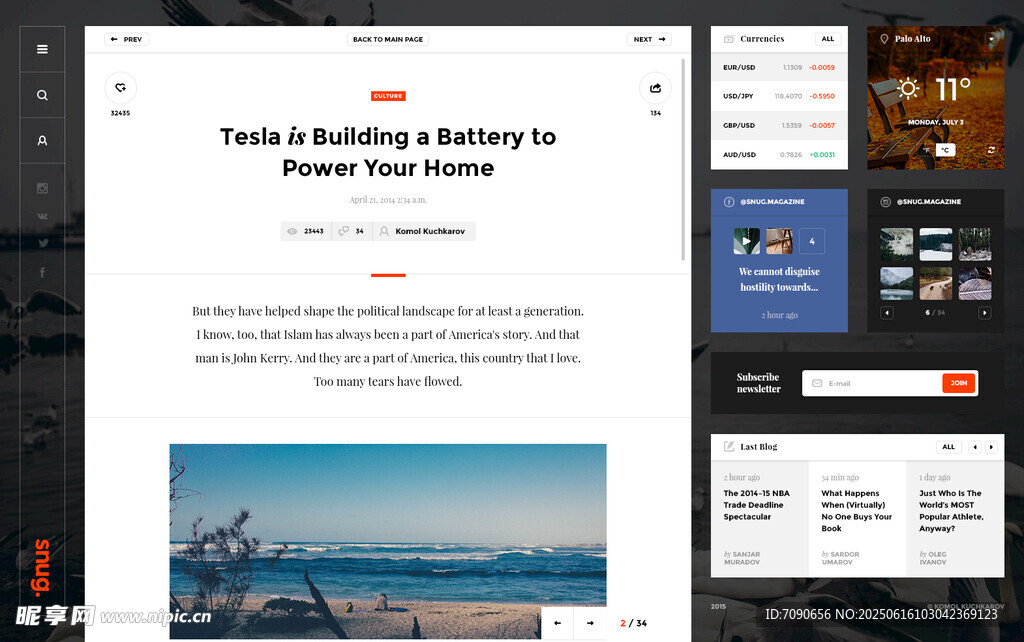Select the EUR/USD currency row
The width and height of the screenshot is (1024, 642).
[779, 67]
